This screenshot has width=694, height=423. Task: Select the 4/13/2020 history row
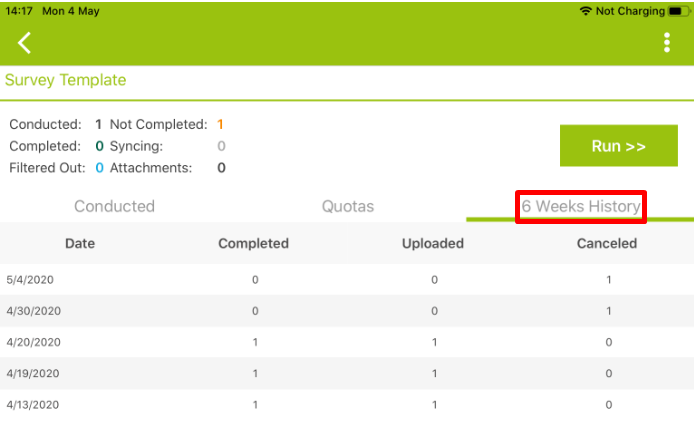point(347,405)
